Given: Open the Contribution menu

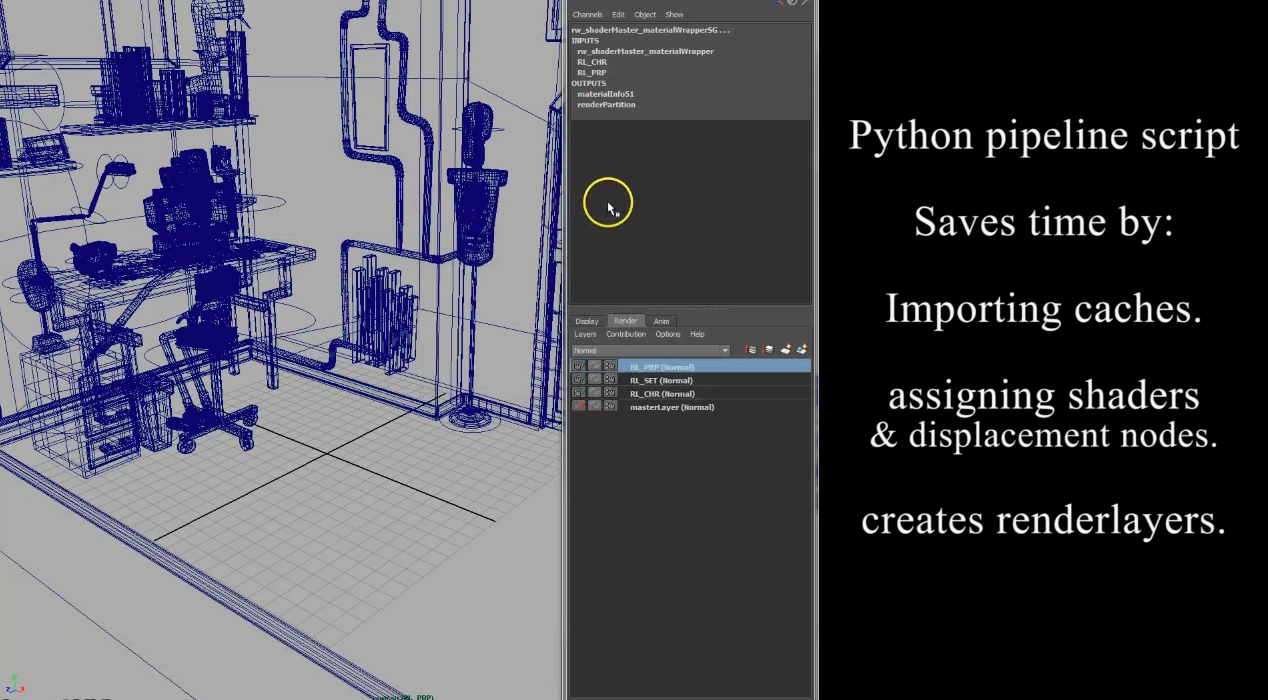Looking at the screenshot, I should [x=626, y=334].
